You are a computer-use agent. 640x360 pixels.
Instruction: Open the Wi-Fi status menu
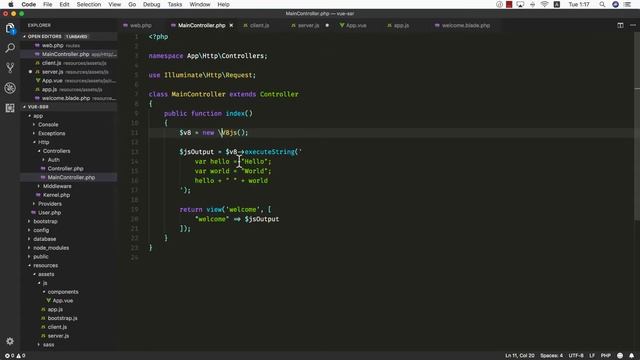(544, 4)
